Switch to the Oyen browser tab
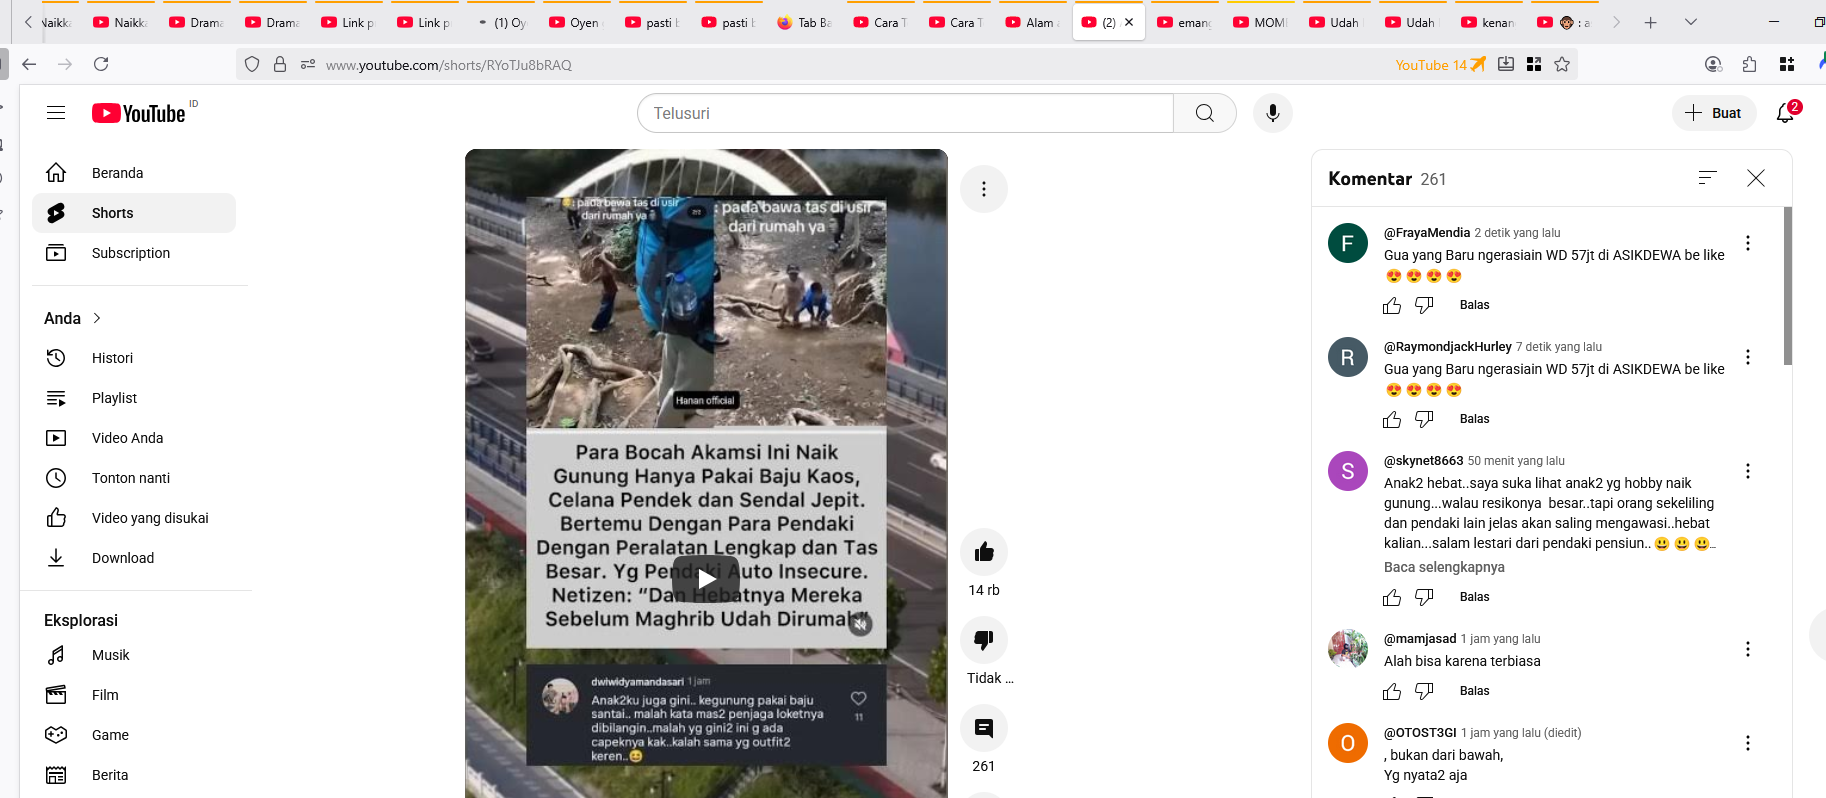The image size is (1826, 798). pyautogui.click(x=575, y=22)
